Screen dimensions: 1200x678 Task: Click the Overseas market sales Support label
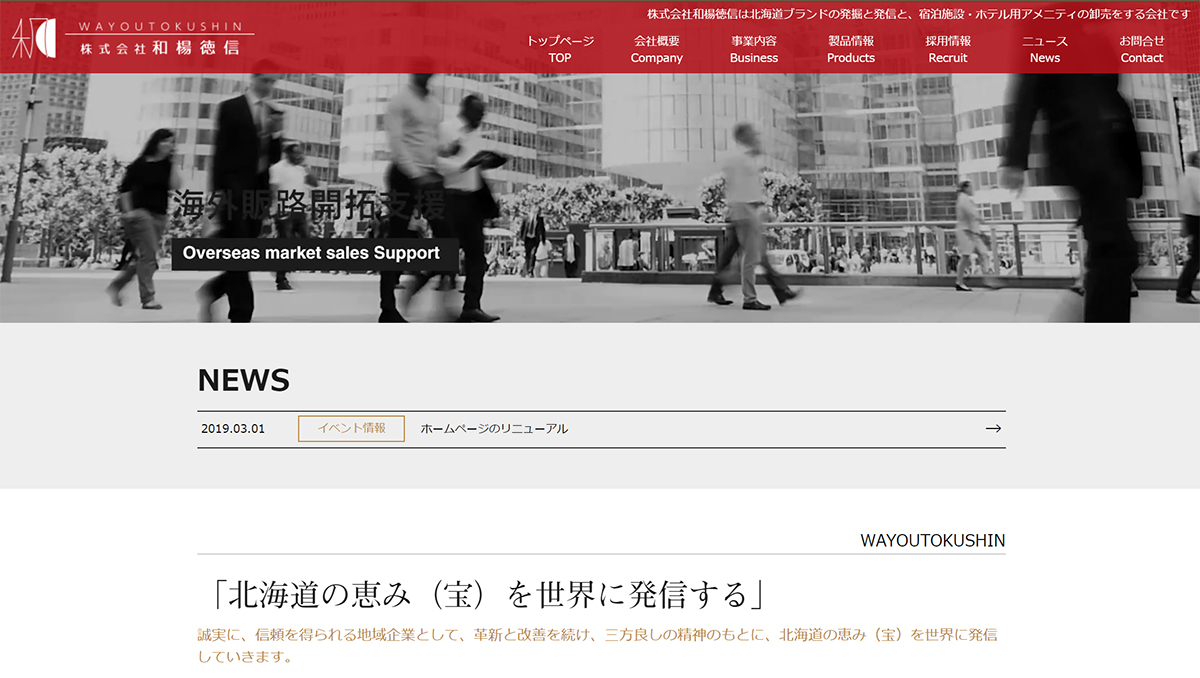tap(311, 254)
